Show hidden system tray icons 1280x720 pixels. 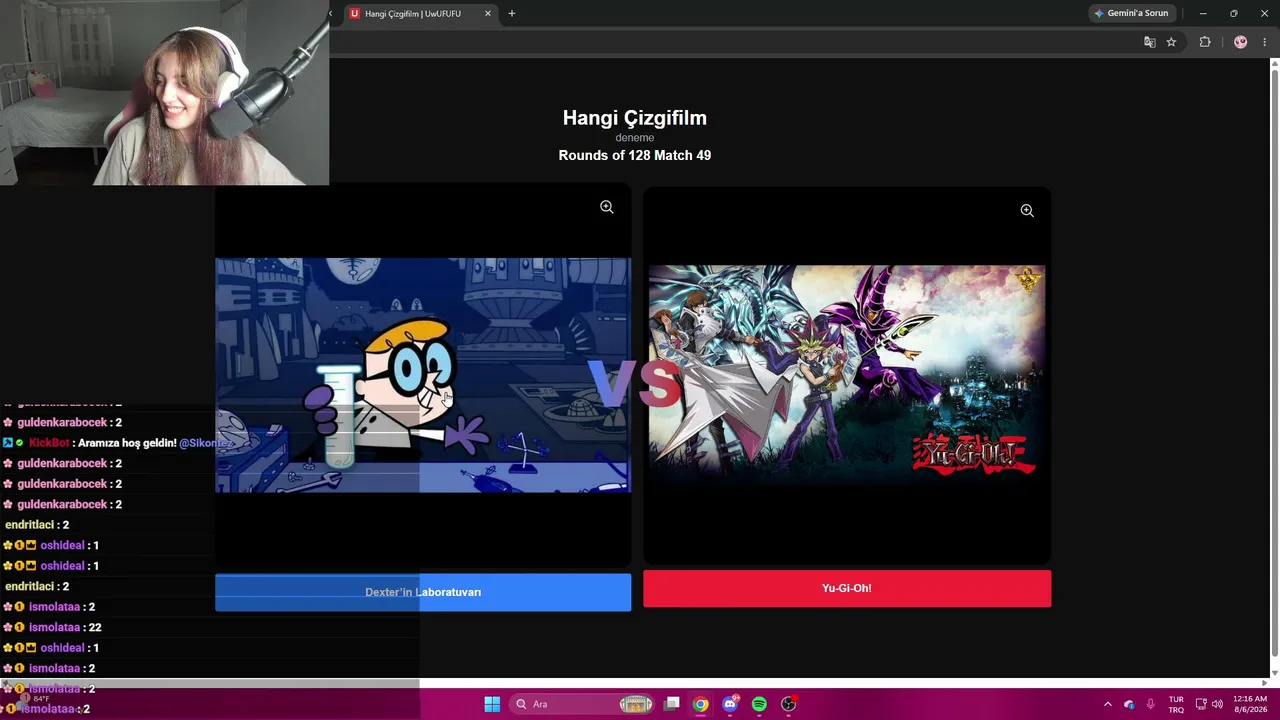click(x=1107, y=704)
